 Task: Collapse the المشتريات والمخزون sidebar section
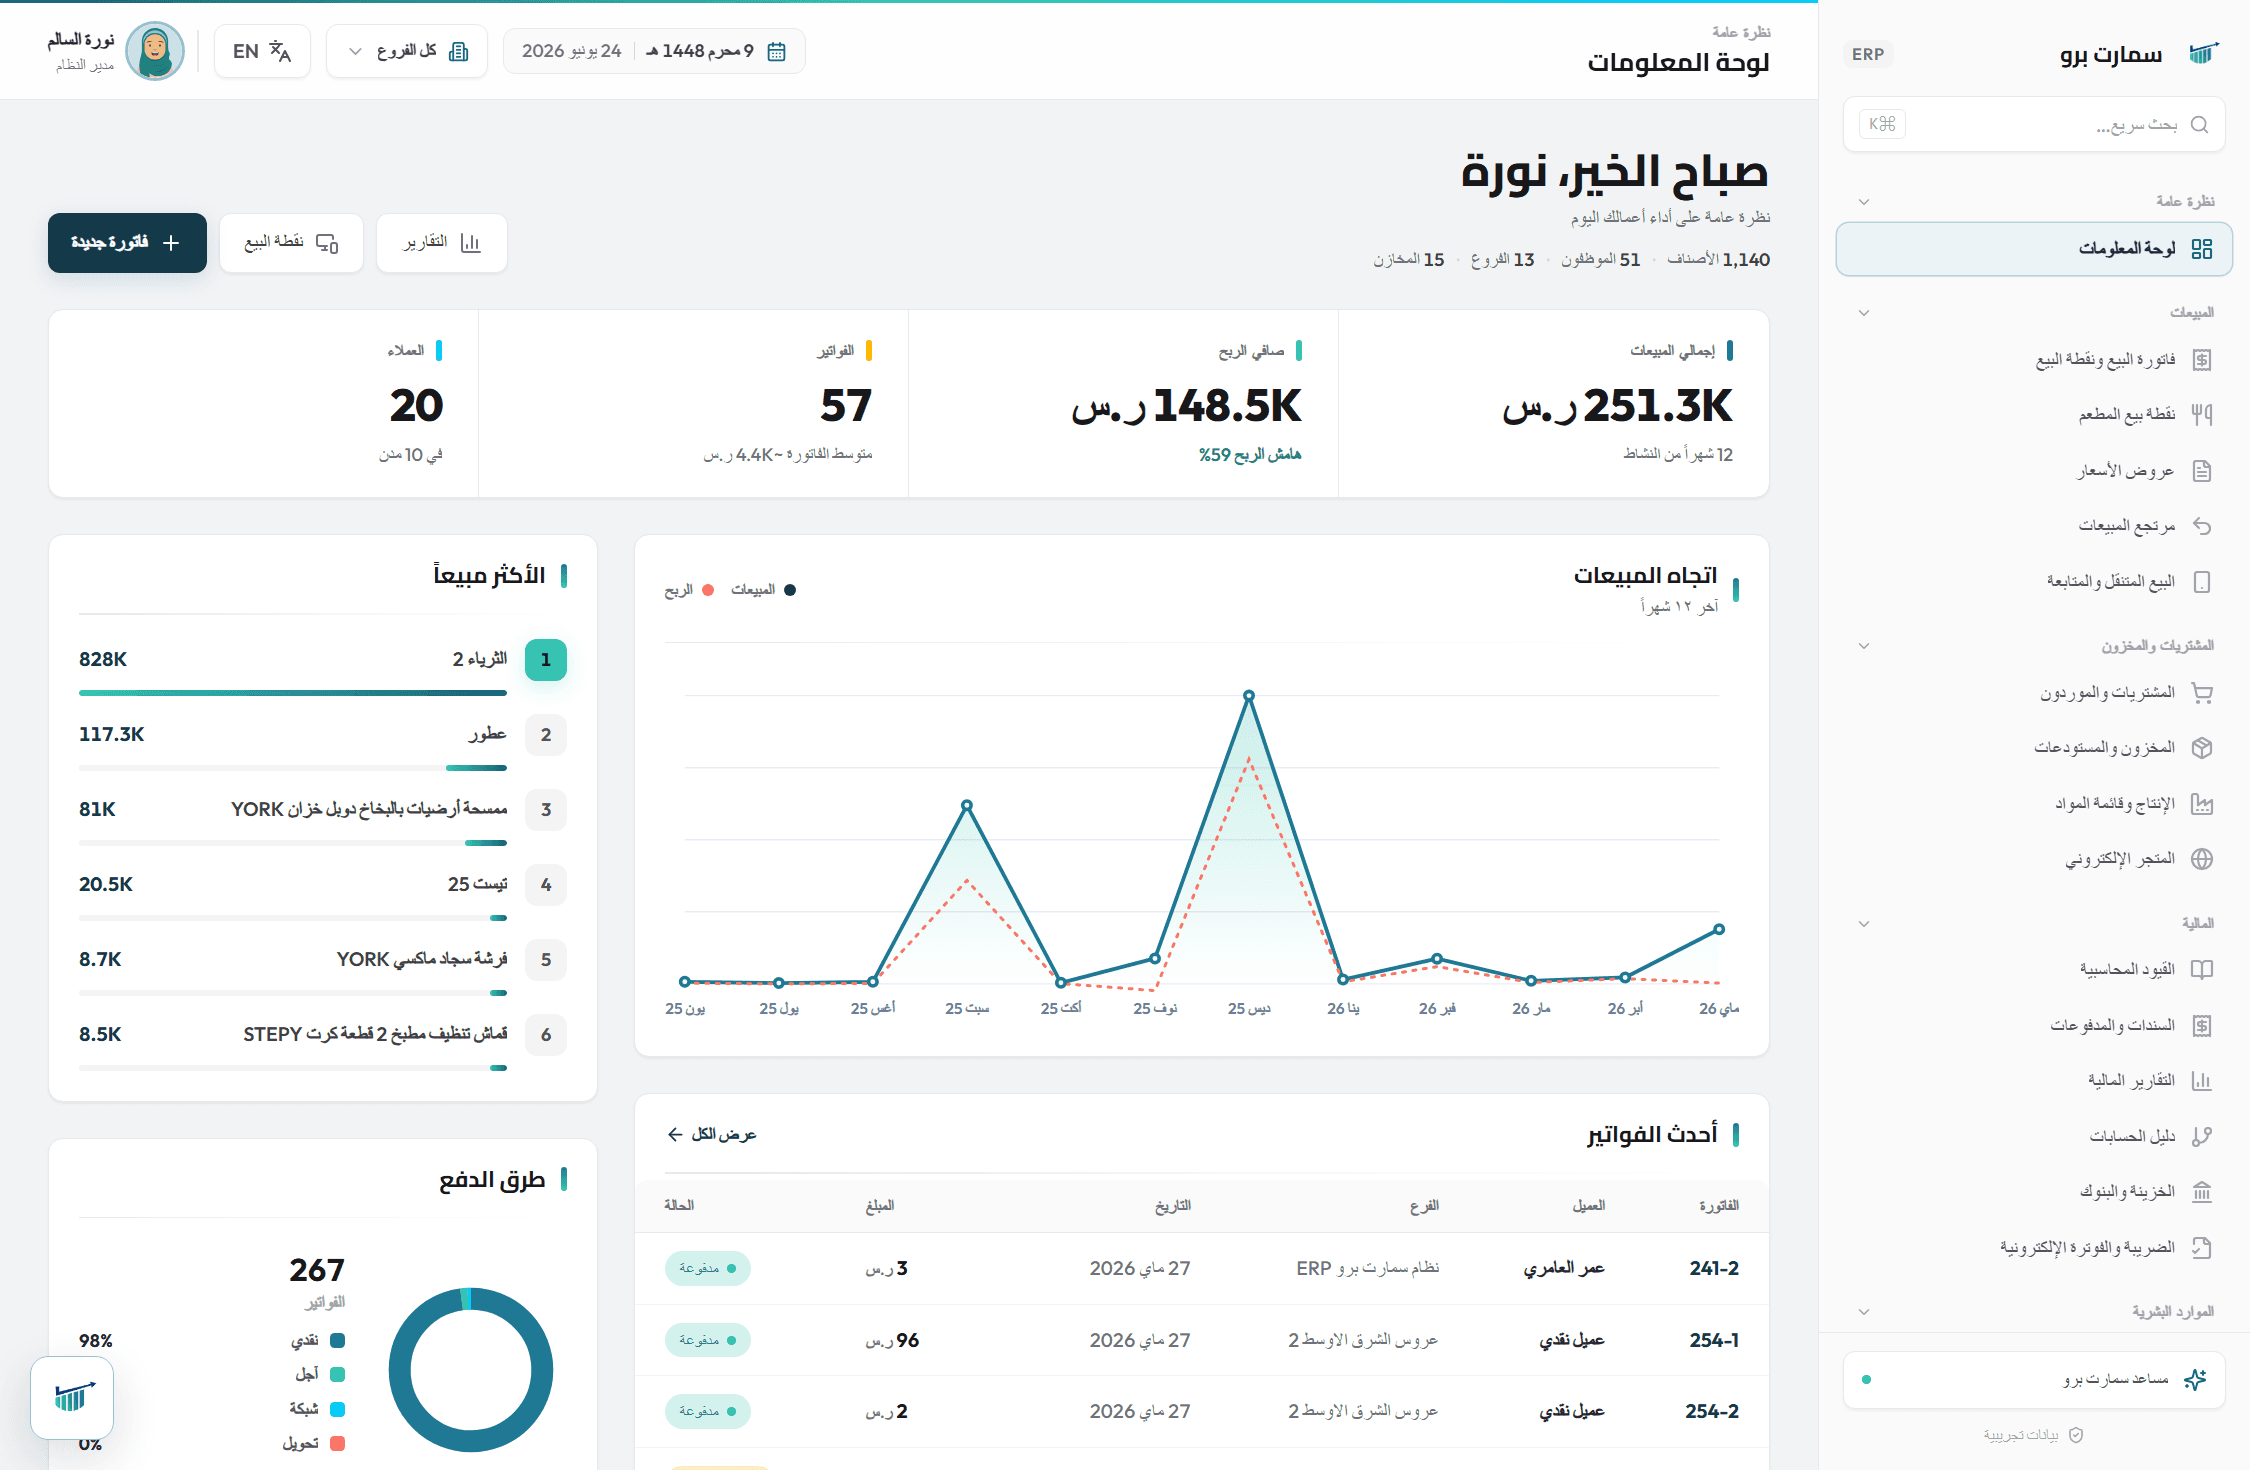1864,646
